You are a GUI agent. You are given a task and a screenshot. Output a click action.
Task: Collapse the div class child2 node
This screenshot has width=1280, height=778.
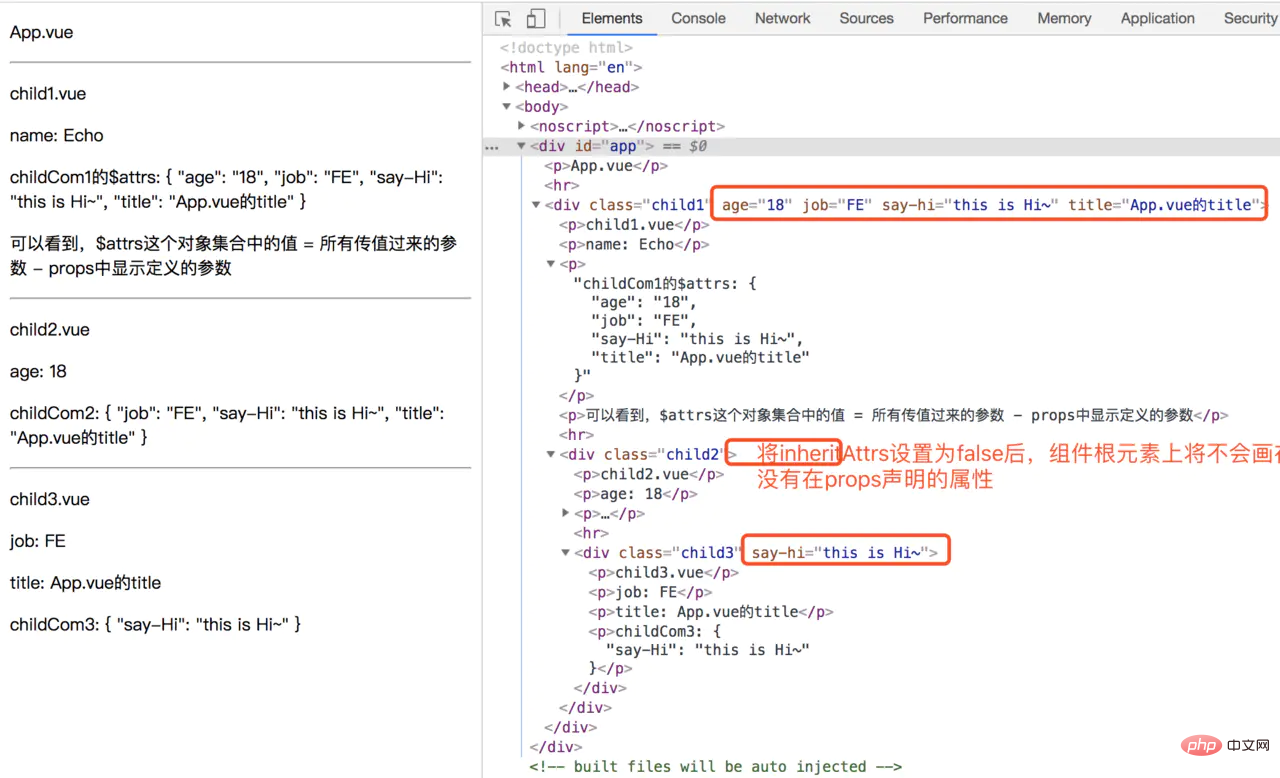click(551, 454)
